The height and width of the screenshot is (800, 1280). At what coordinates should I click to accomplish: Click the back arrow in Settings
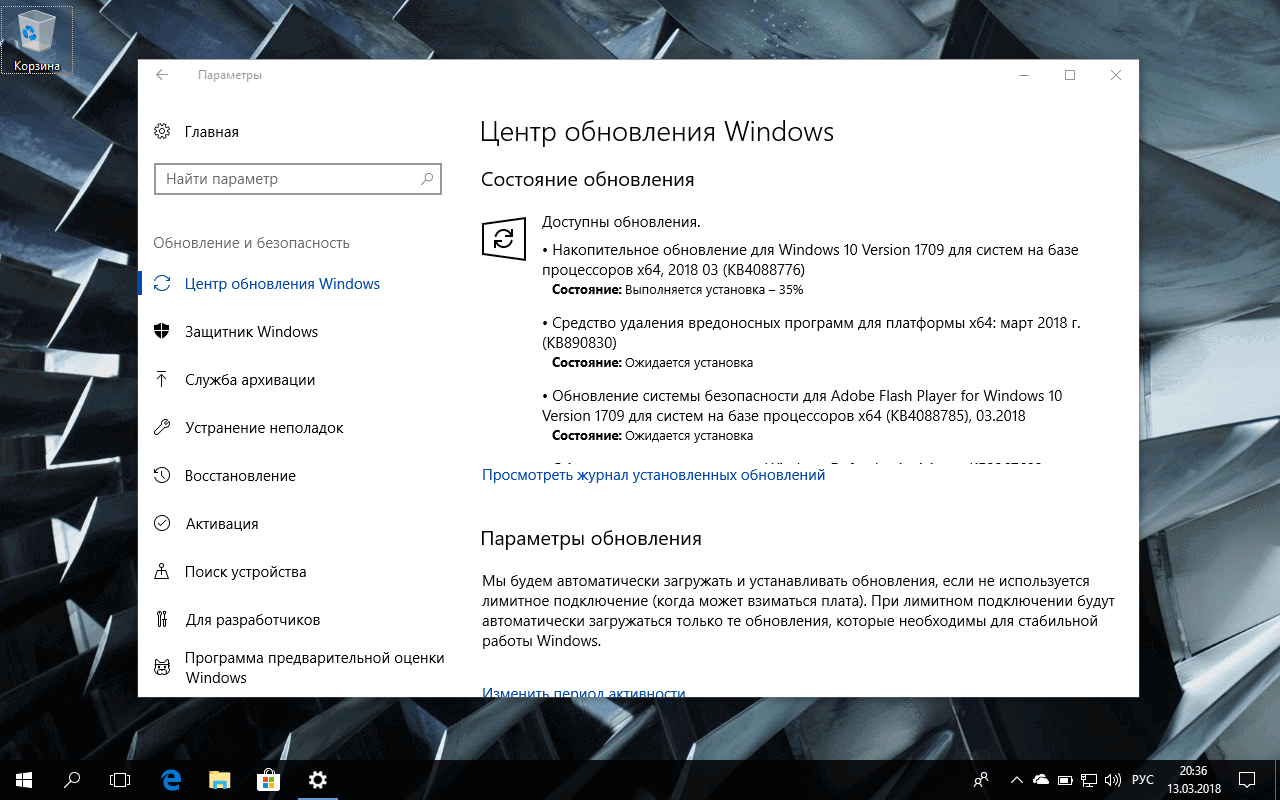(x=161, y=74)
